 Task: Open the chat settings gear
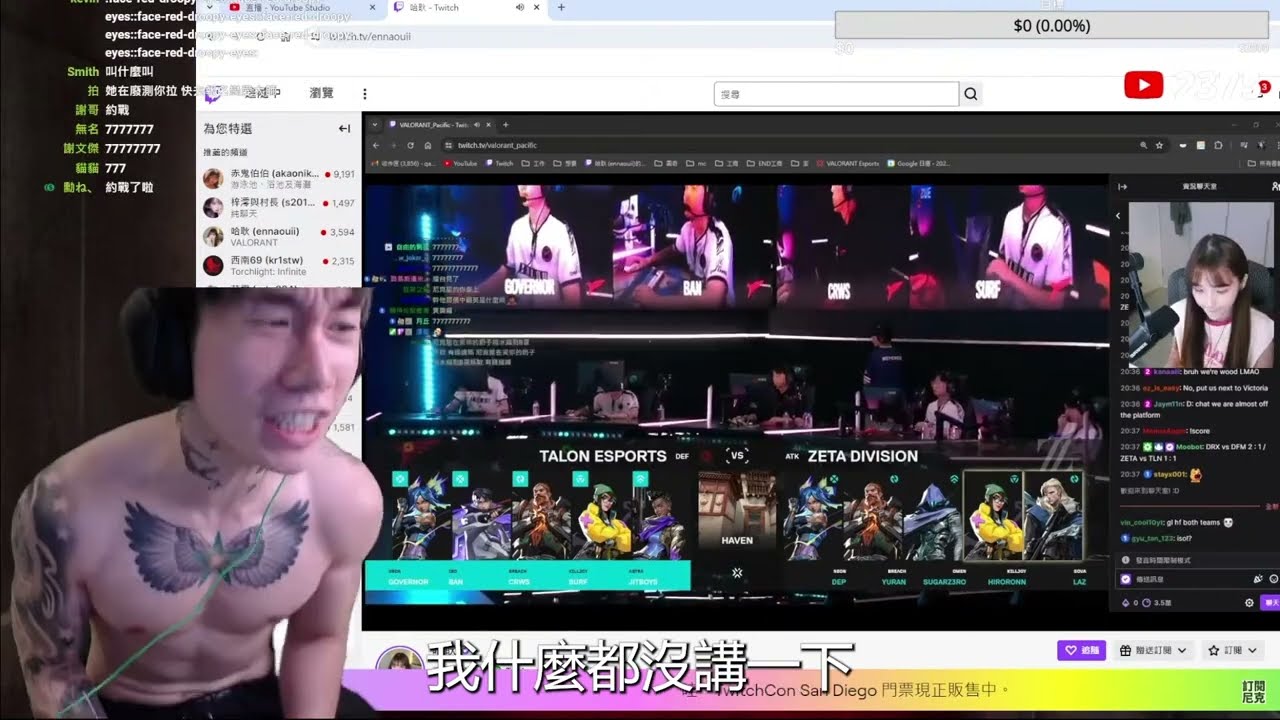(1249, 602)
